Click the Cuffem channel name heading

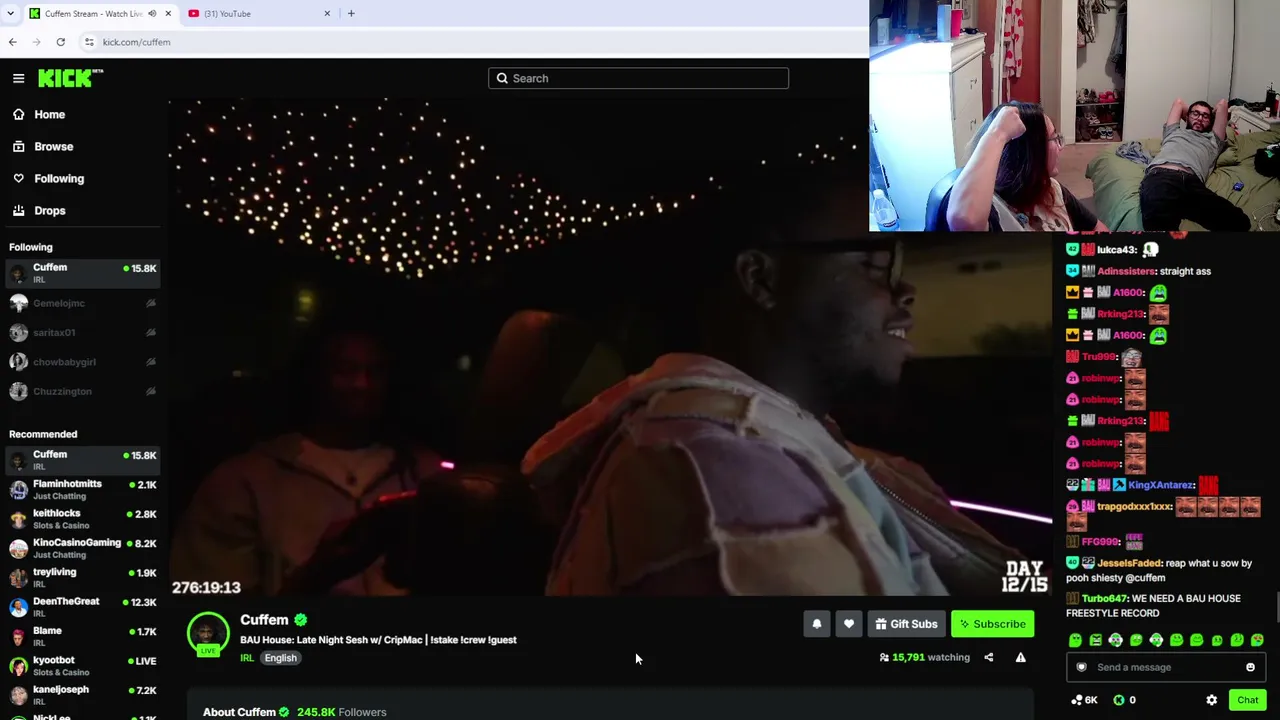264,620
